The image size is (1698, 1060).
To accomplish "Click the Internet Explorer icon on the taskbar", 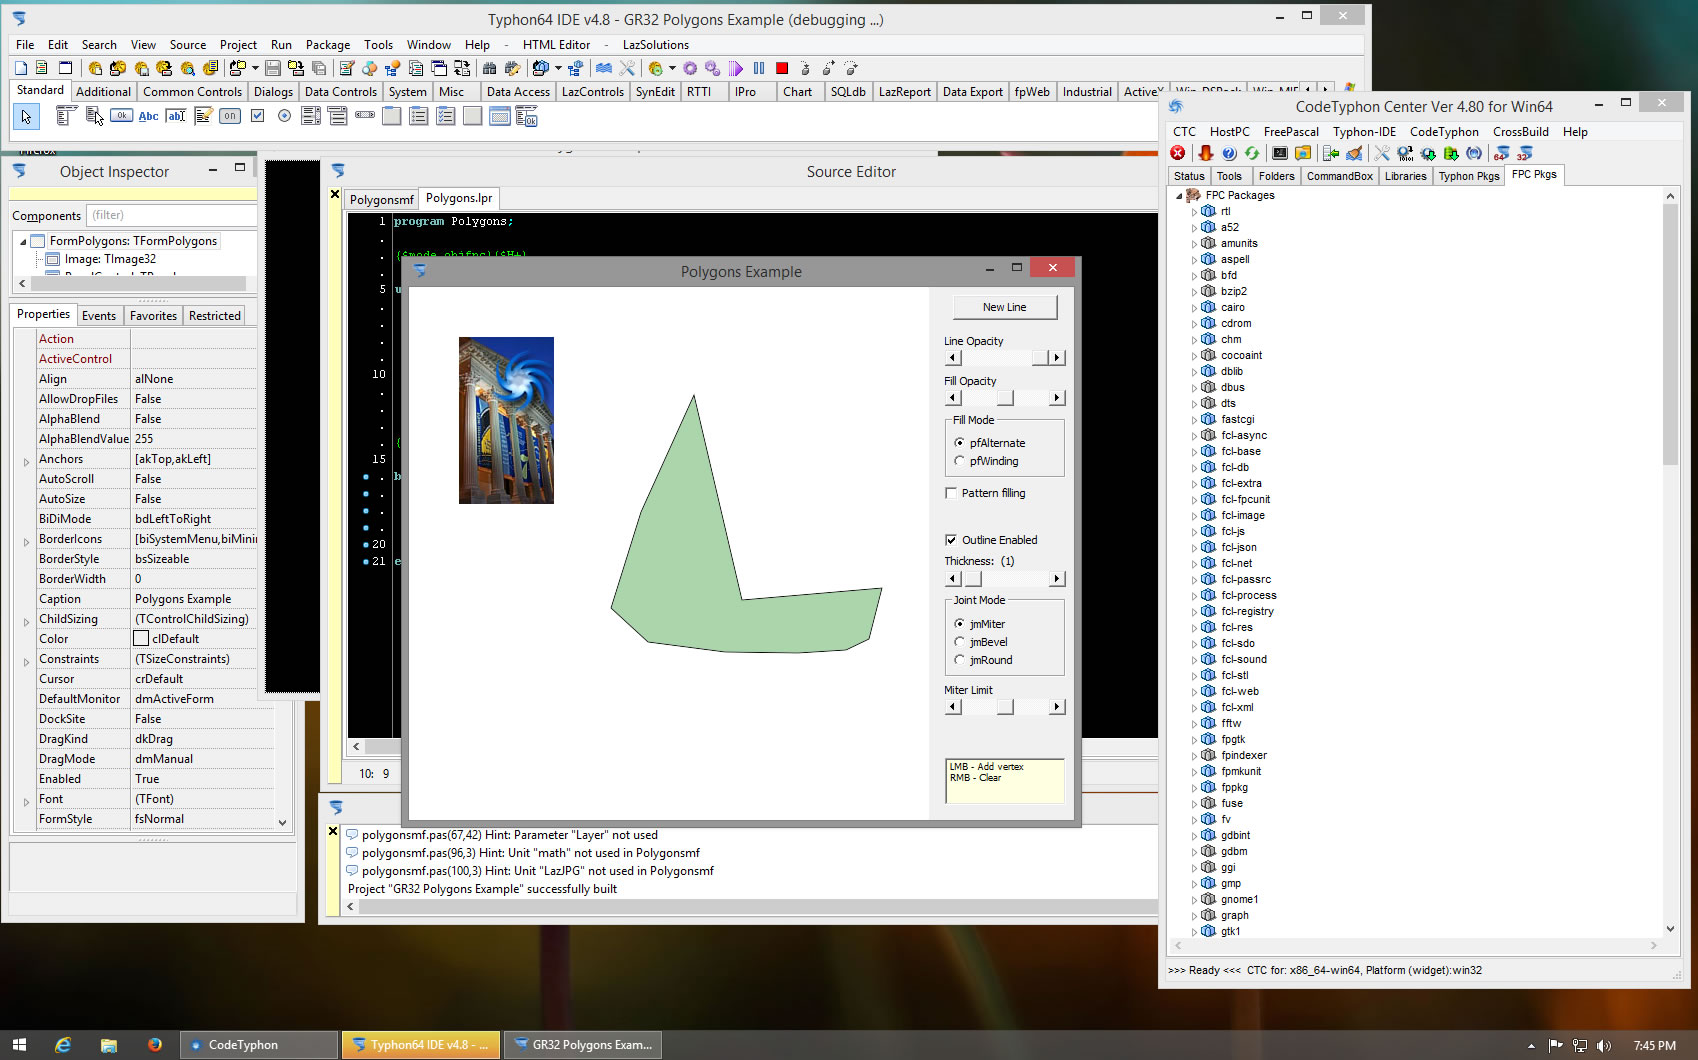I will (63, 1045).
